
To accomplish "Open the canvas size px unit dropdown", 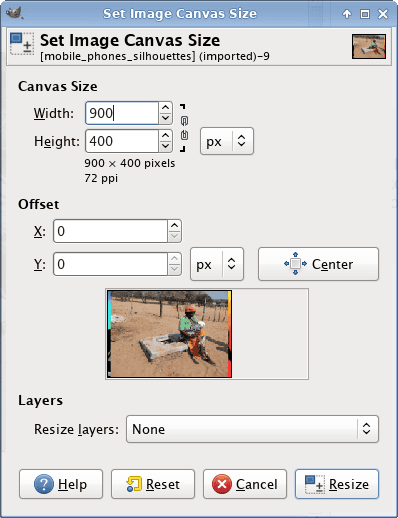I will (227, 141).
